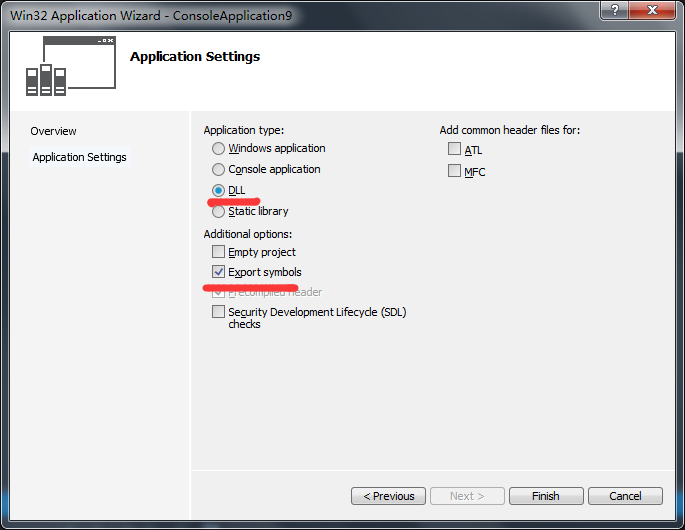Screen dimensions: 685x530
Task: Tick the ATL header files checkbox
Action: [x=454, y=149]
